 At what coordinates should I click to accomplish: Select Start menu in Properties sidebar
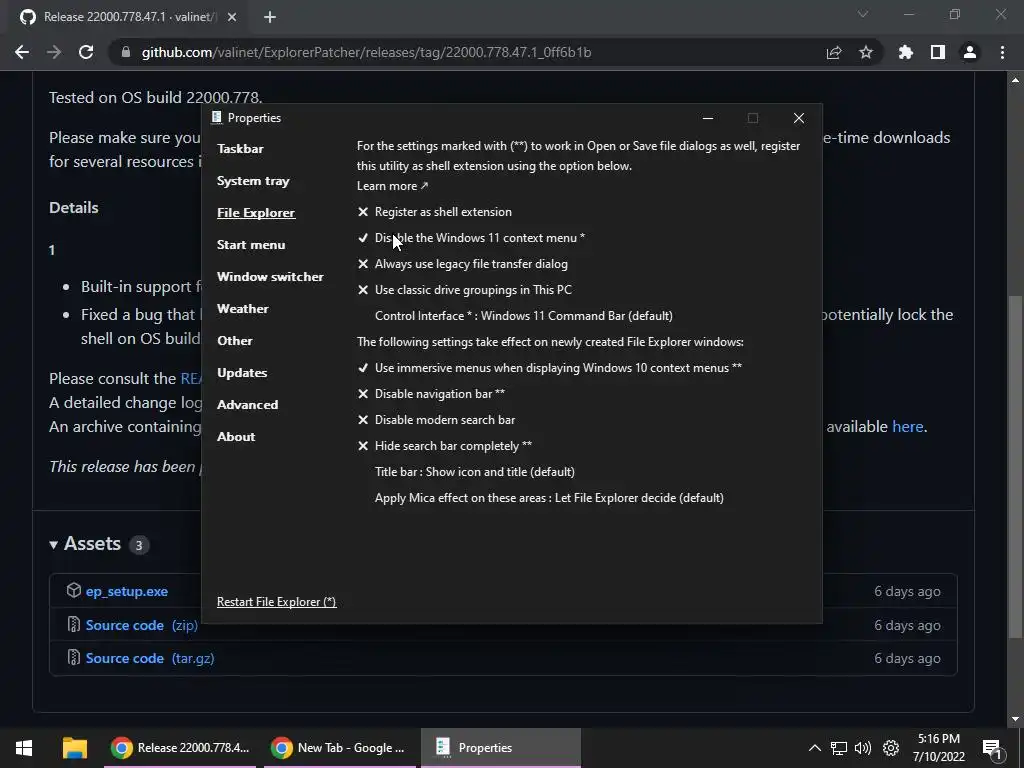pos(251,245)
